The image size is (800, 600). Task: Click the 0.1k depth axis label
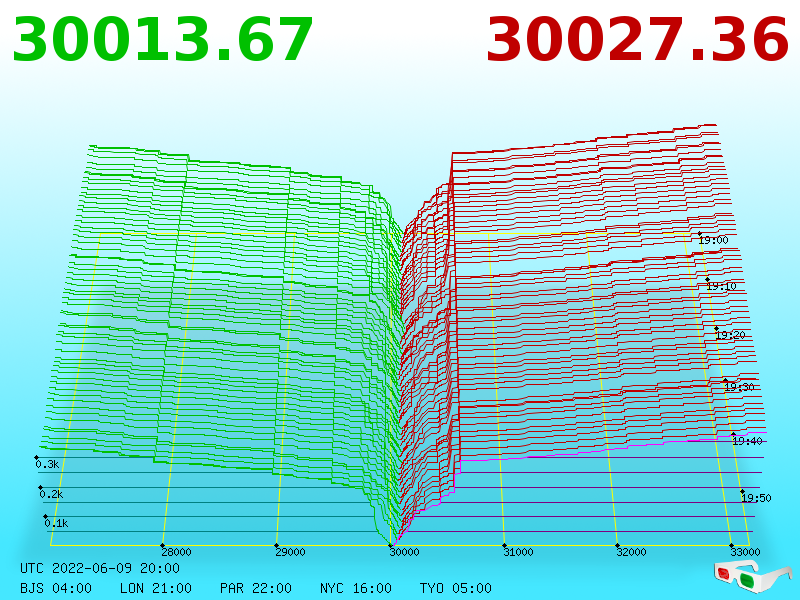point(56,523)
